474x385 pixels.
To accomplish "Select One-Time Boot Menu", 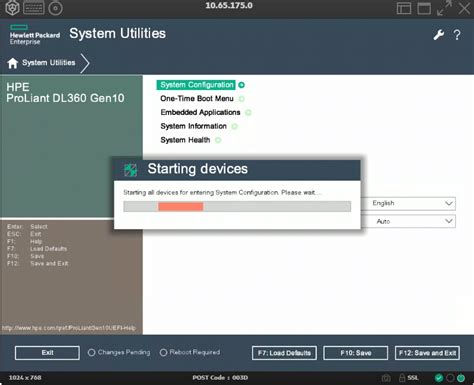I will click(x=197, y=99).
